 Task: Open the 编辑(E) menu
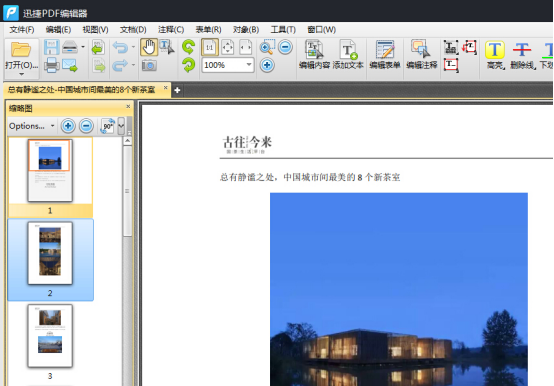click(x=58, y=30)
